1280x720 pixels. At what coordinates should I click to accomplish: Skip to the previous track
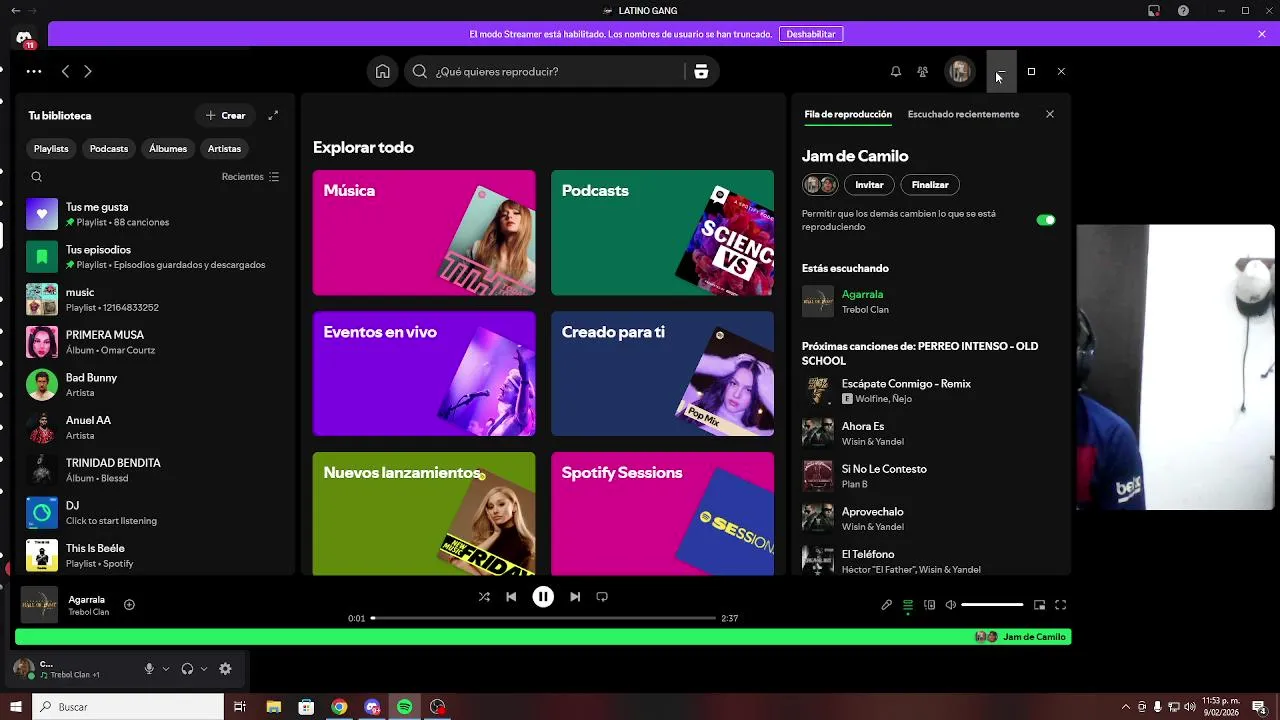511,597
